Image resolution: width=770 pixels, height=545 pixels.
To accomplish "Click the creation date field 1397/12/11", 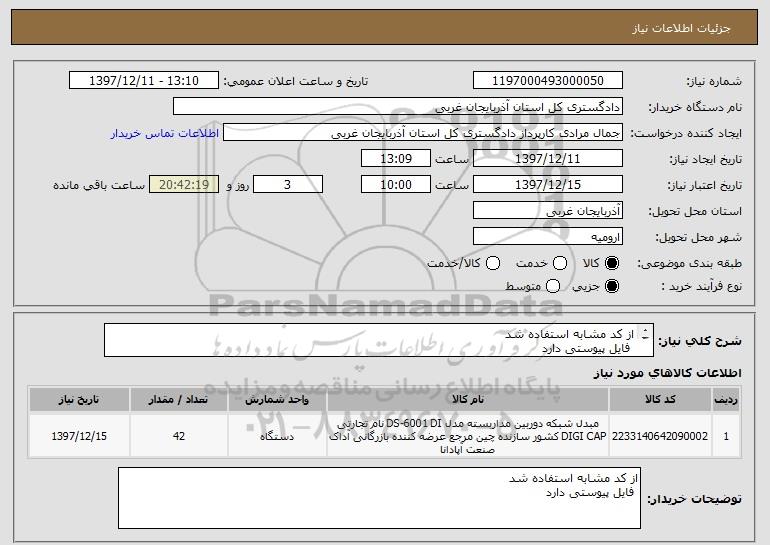I will [548, 159].
